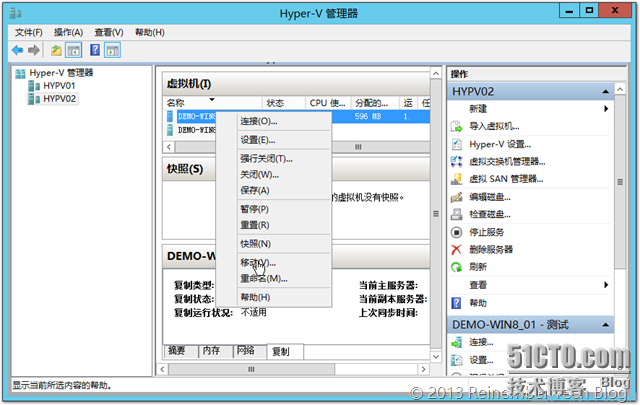Click the VM list left scroll arrow
Screen dimensions: 640x405
click(x=169, y=147)
